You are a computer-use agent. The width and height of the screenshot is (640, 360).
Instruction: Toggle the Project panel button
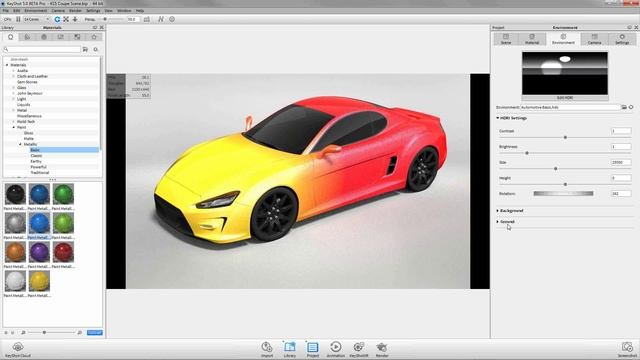(x=313, y=349)
